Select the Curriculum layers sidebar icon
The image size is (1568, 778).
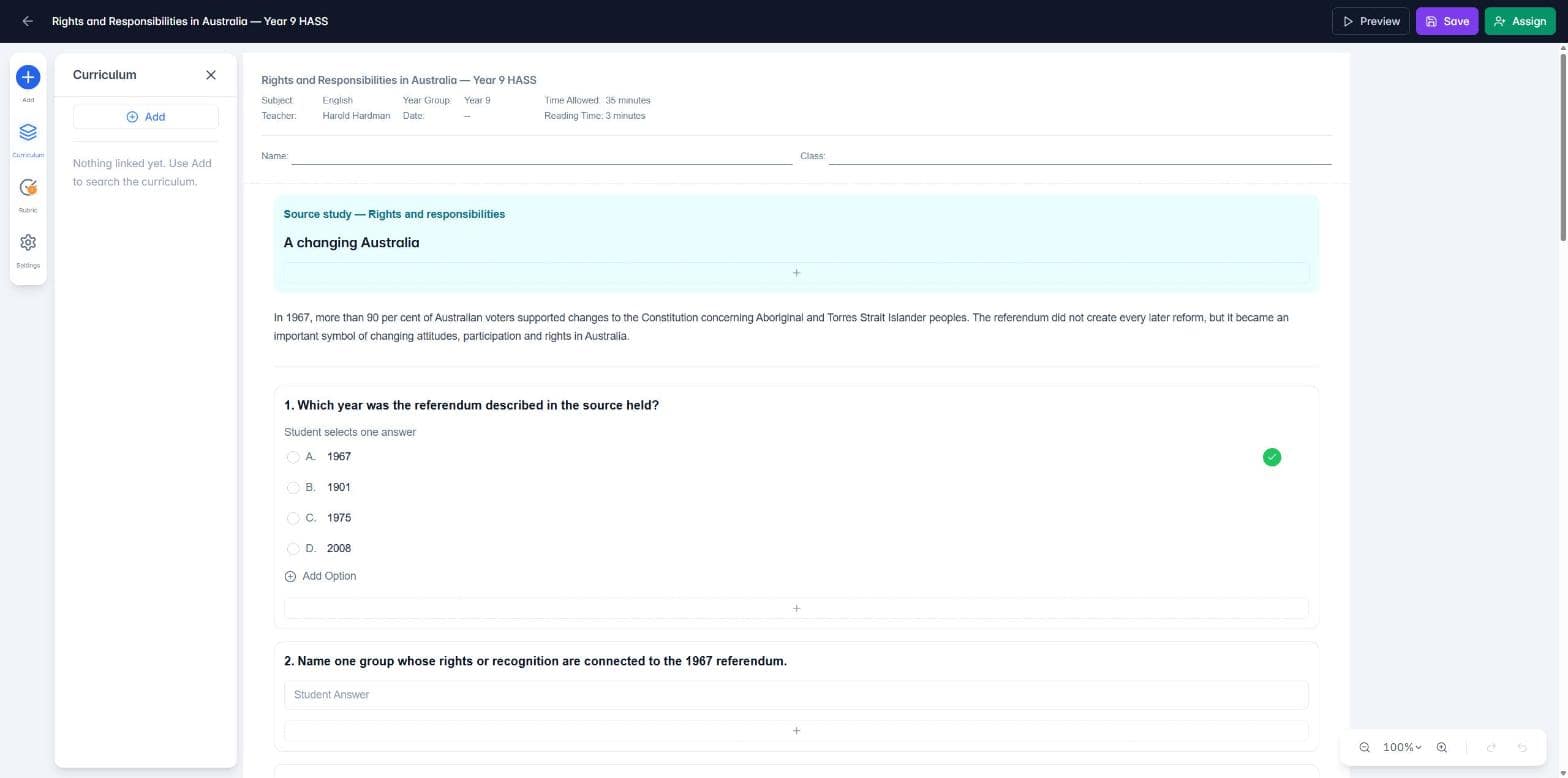pyautogui.click(x=28, y=132)
